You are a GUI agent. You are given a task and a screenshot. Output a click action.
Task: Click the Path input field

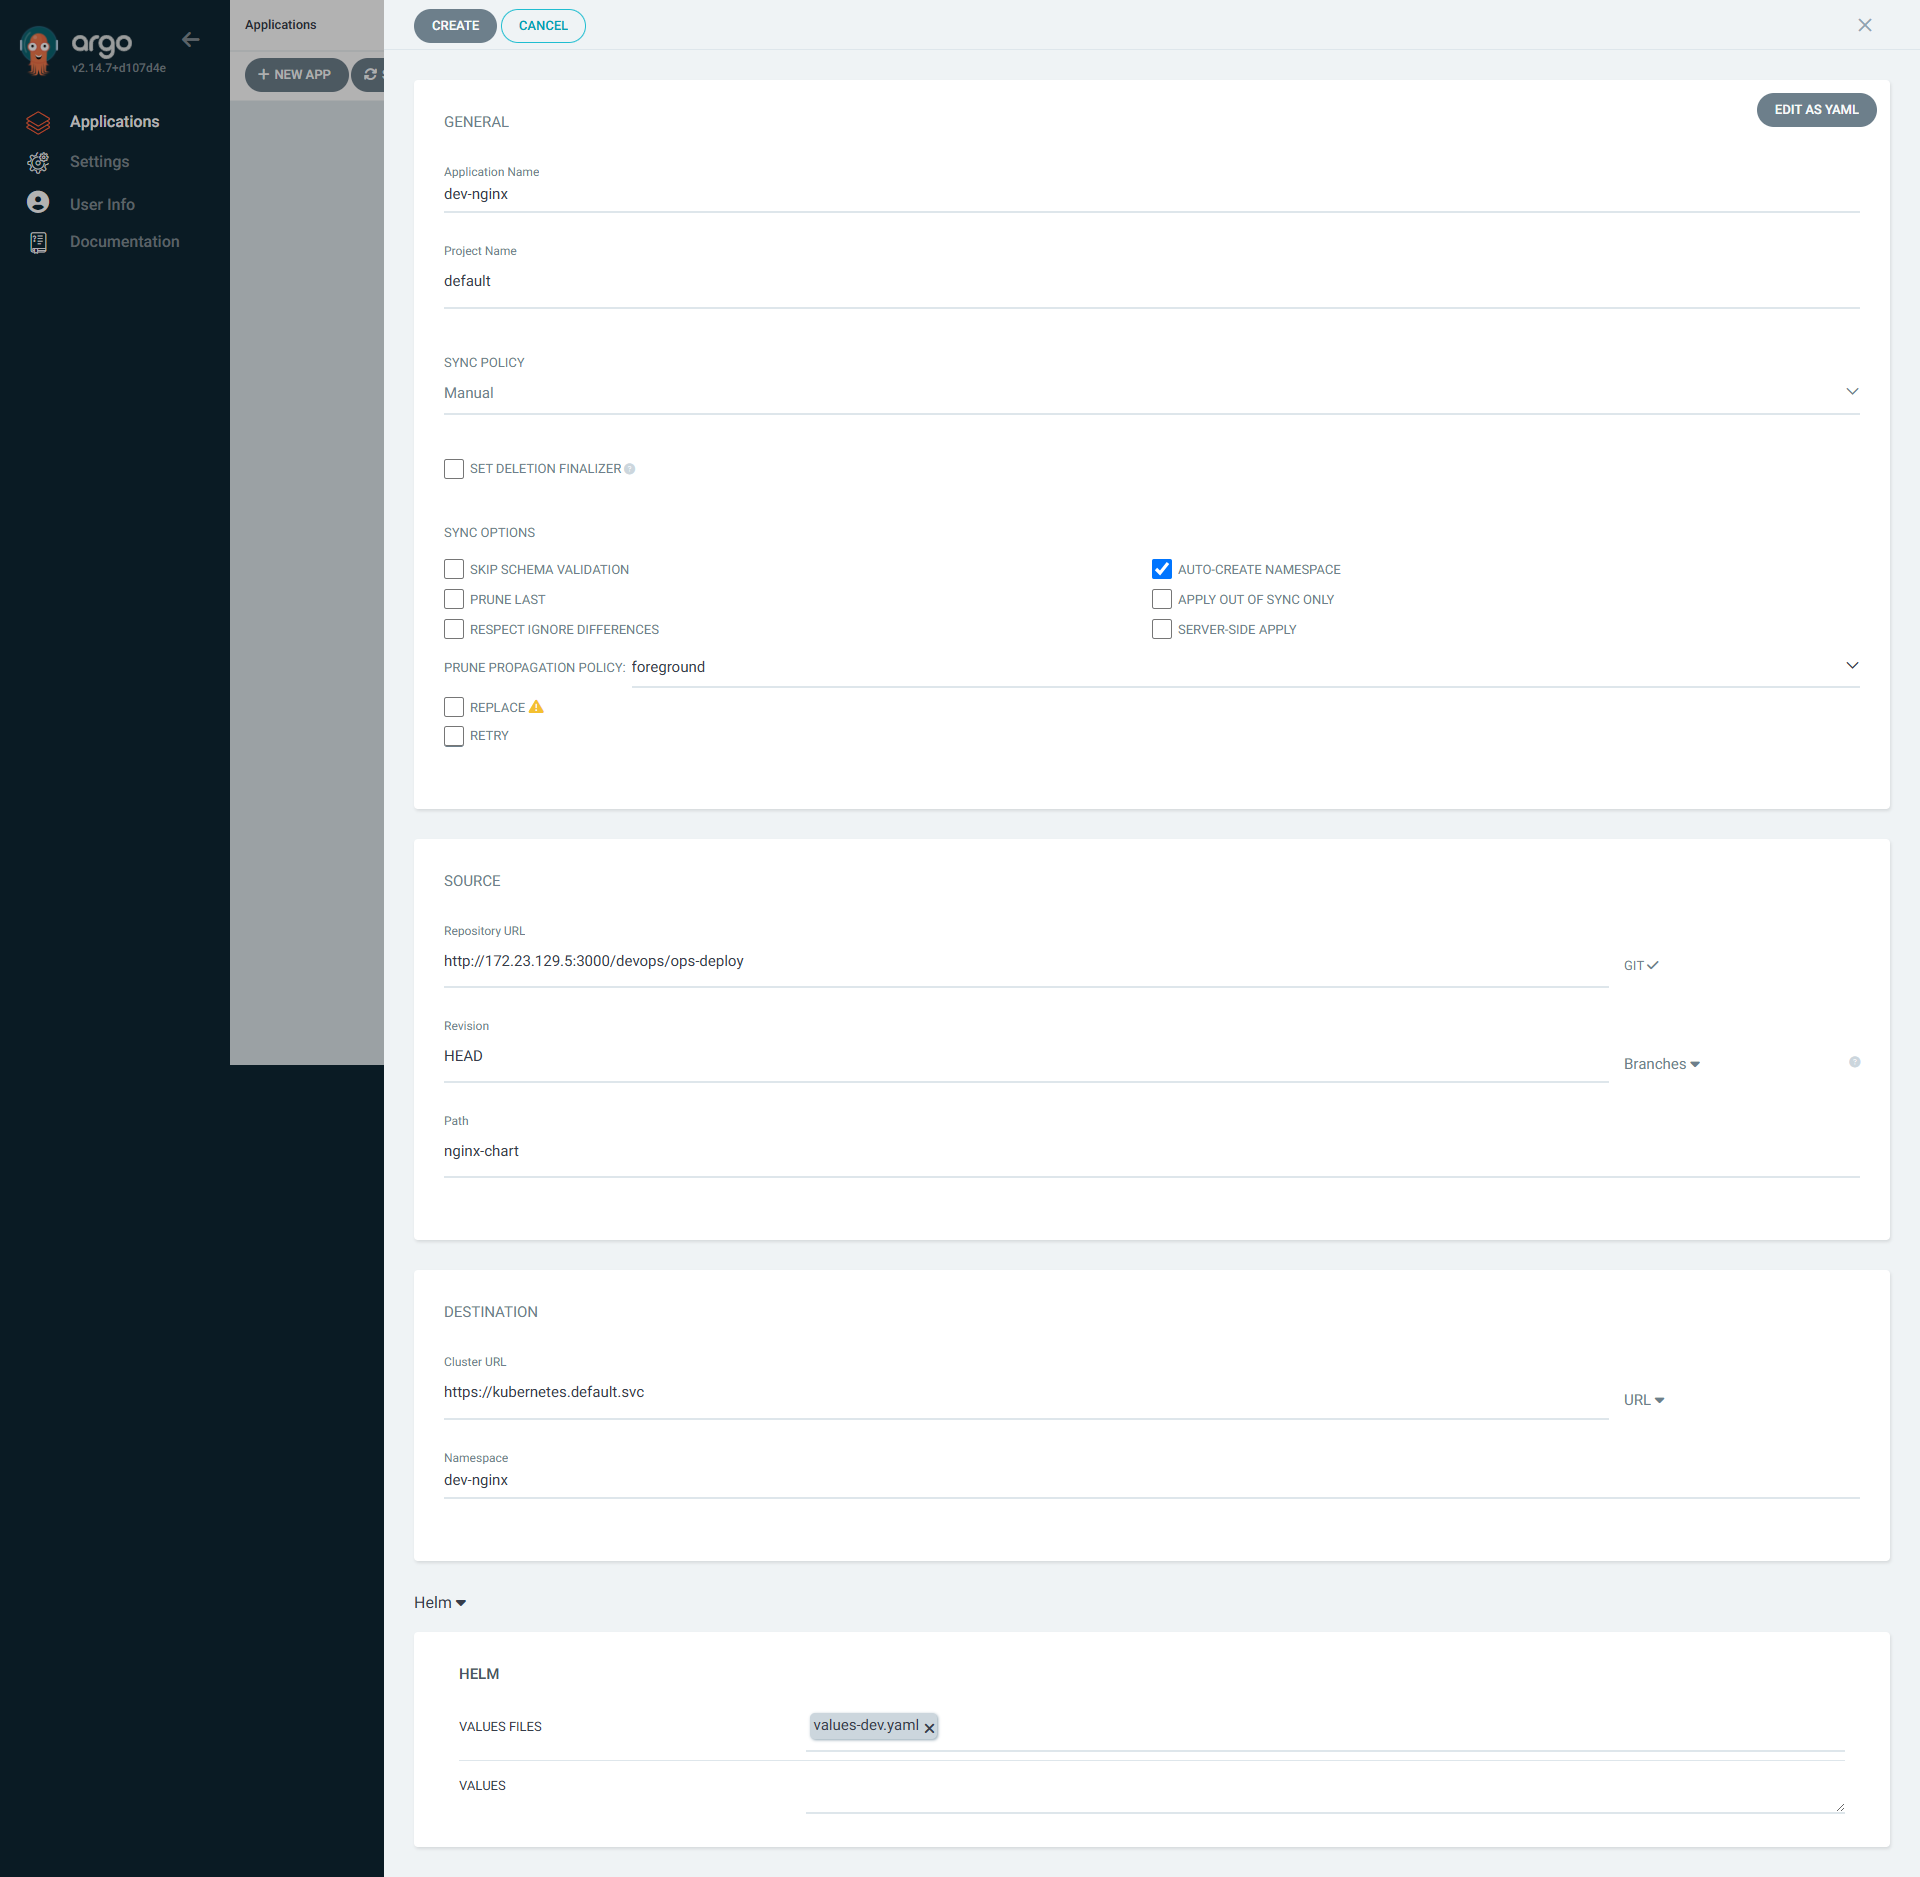pyautogui.click(x=1150, y=1151)
